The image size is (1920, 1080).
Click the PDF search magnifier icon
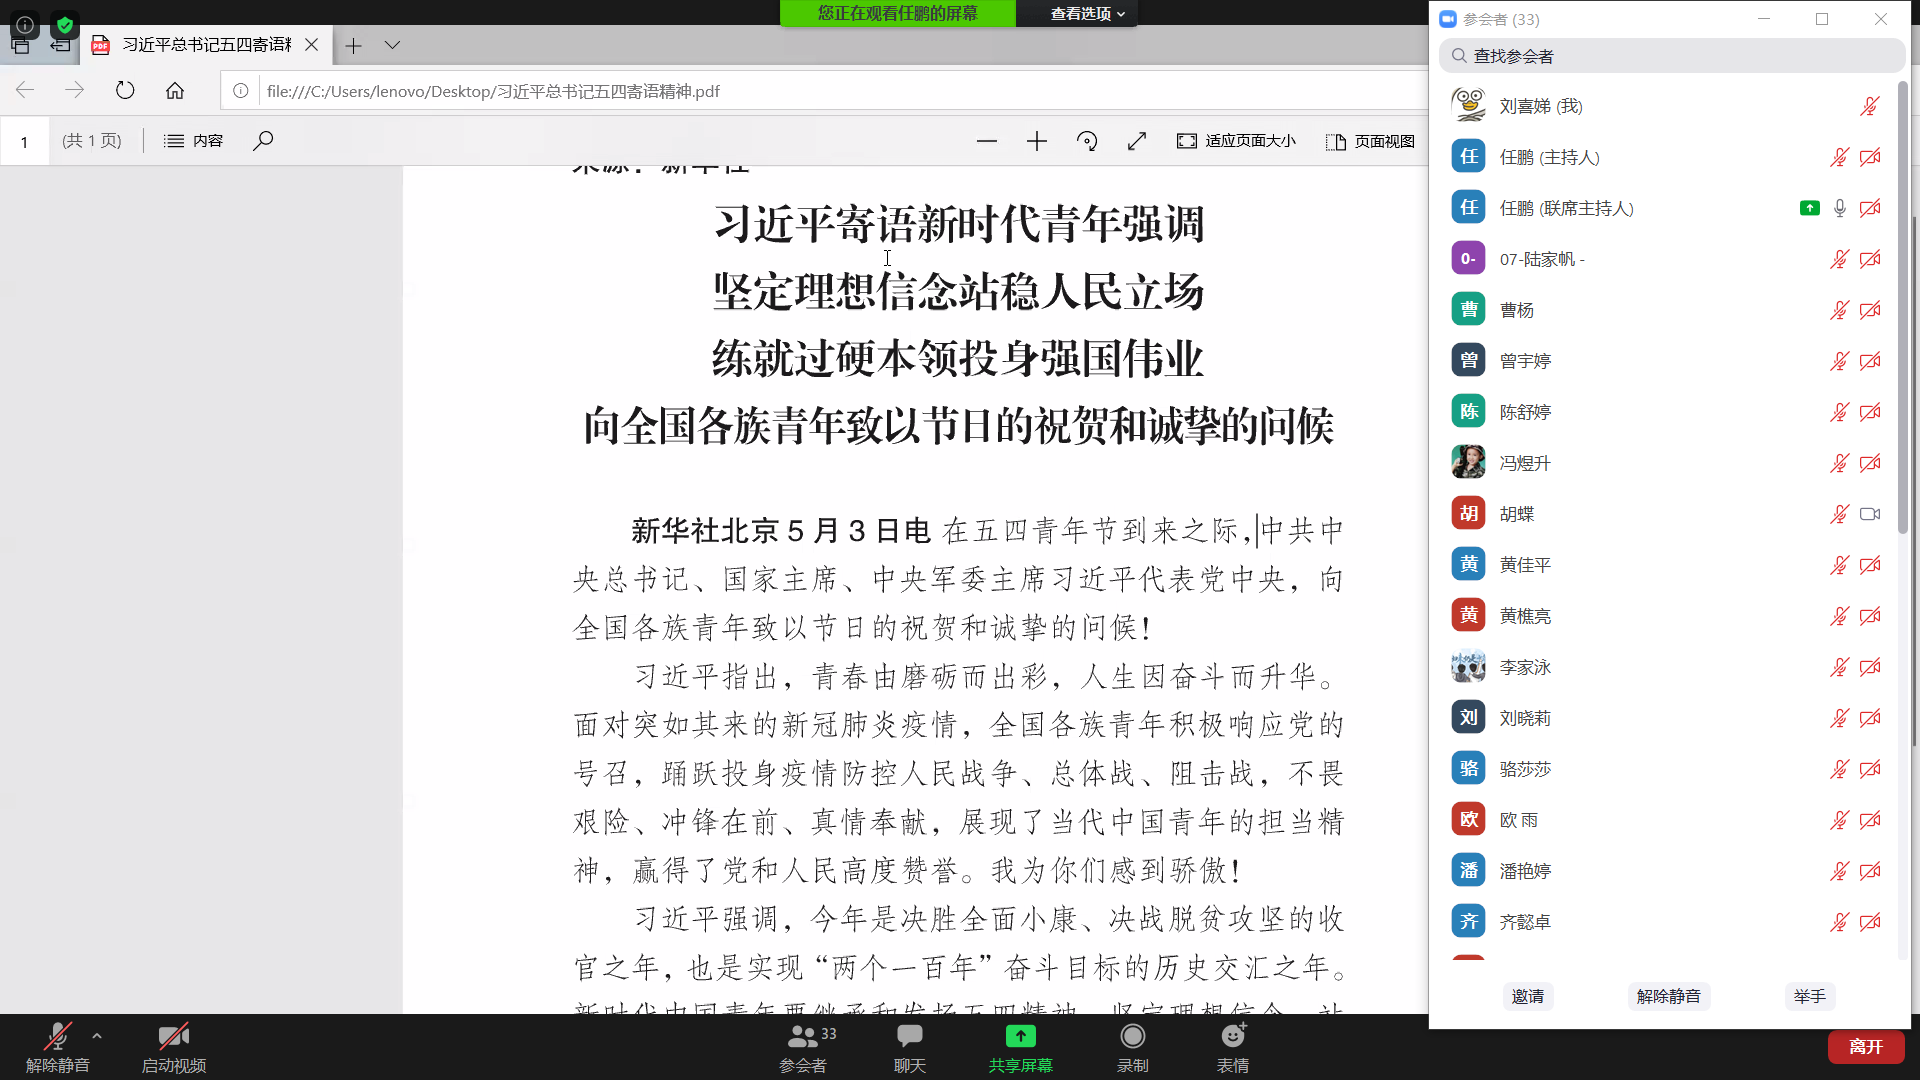click(263, 141)
